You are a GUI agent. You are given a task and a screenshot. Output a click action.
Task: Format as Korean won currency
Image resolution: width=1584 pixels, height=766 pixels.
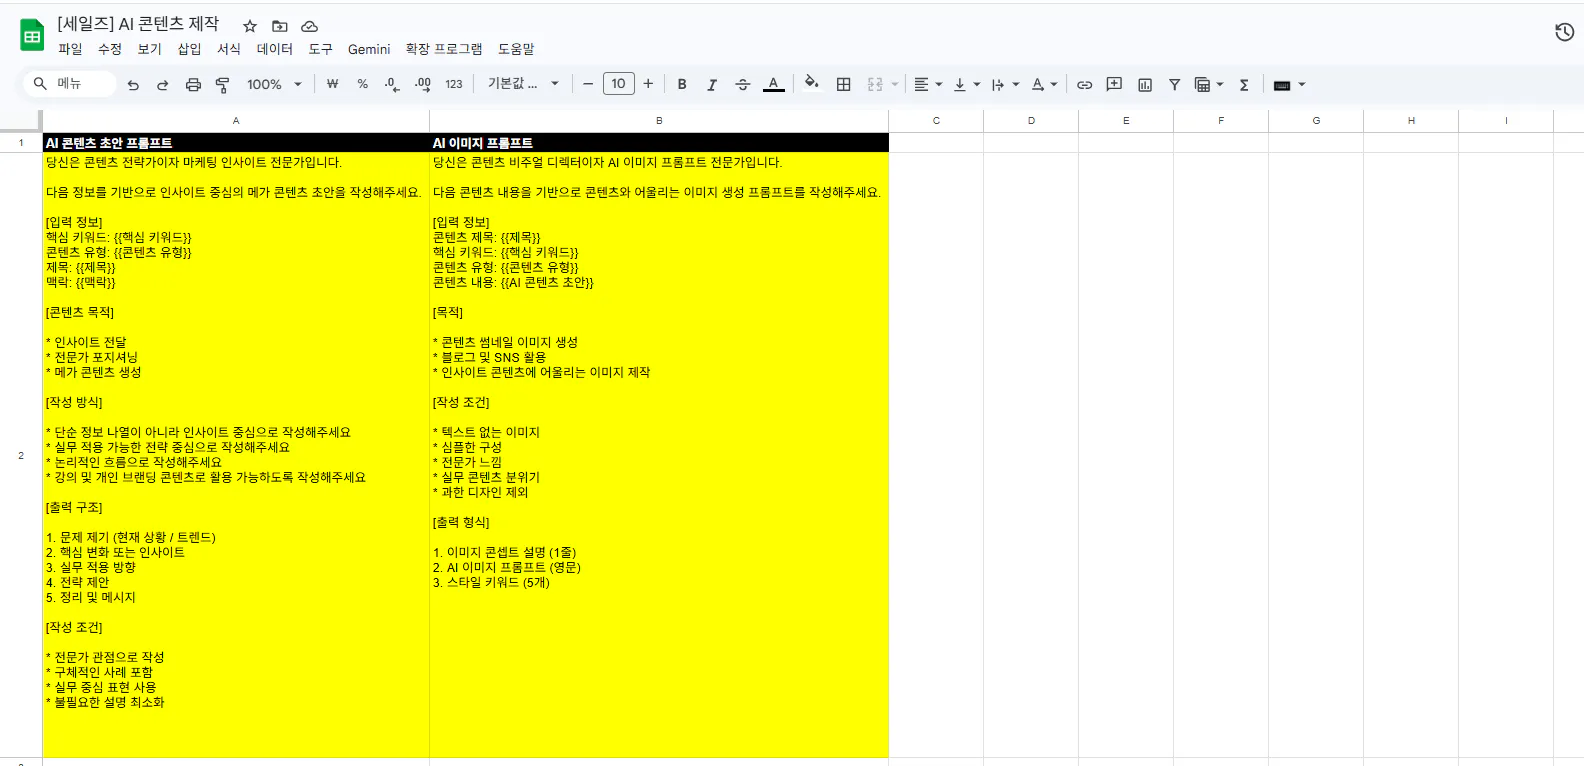point(333,84)
